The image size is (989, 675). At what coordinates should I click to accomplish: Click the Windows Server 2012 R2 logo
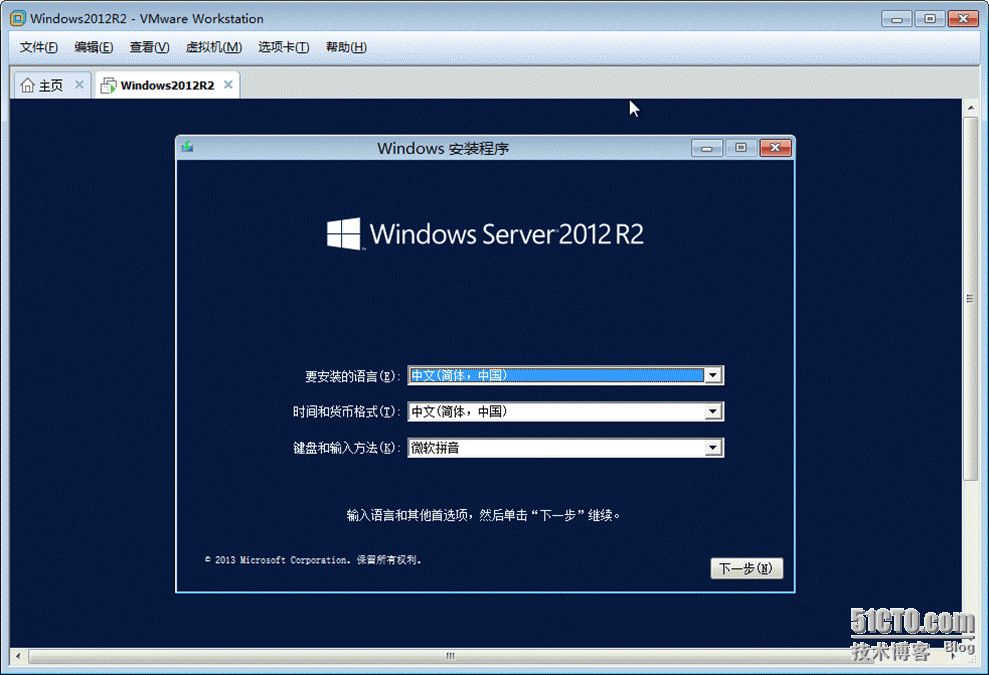point(485,234)
